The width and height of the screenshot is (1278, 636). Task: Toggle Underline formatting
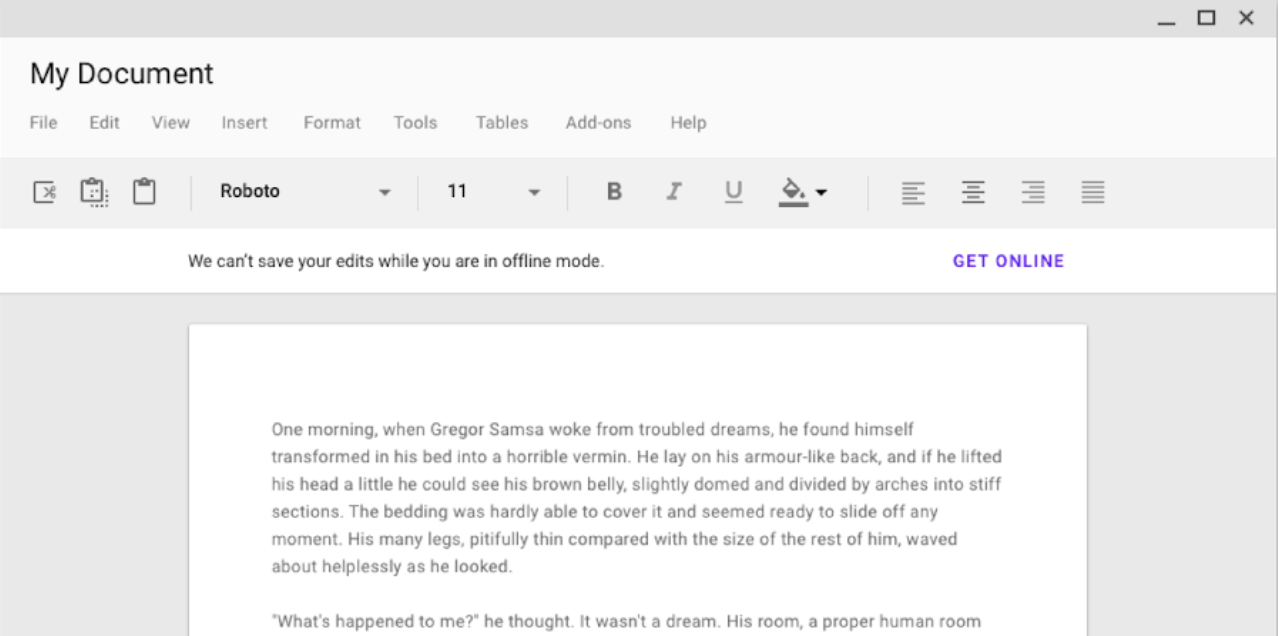[734, 192]
